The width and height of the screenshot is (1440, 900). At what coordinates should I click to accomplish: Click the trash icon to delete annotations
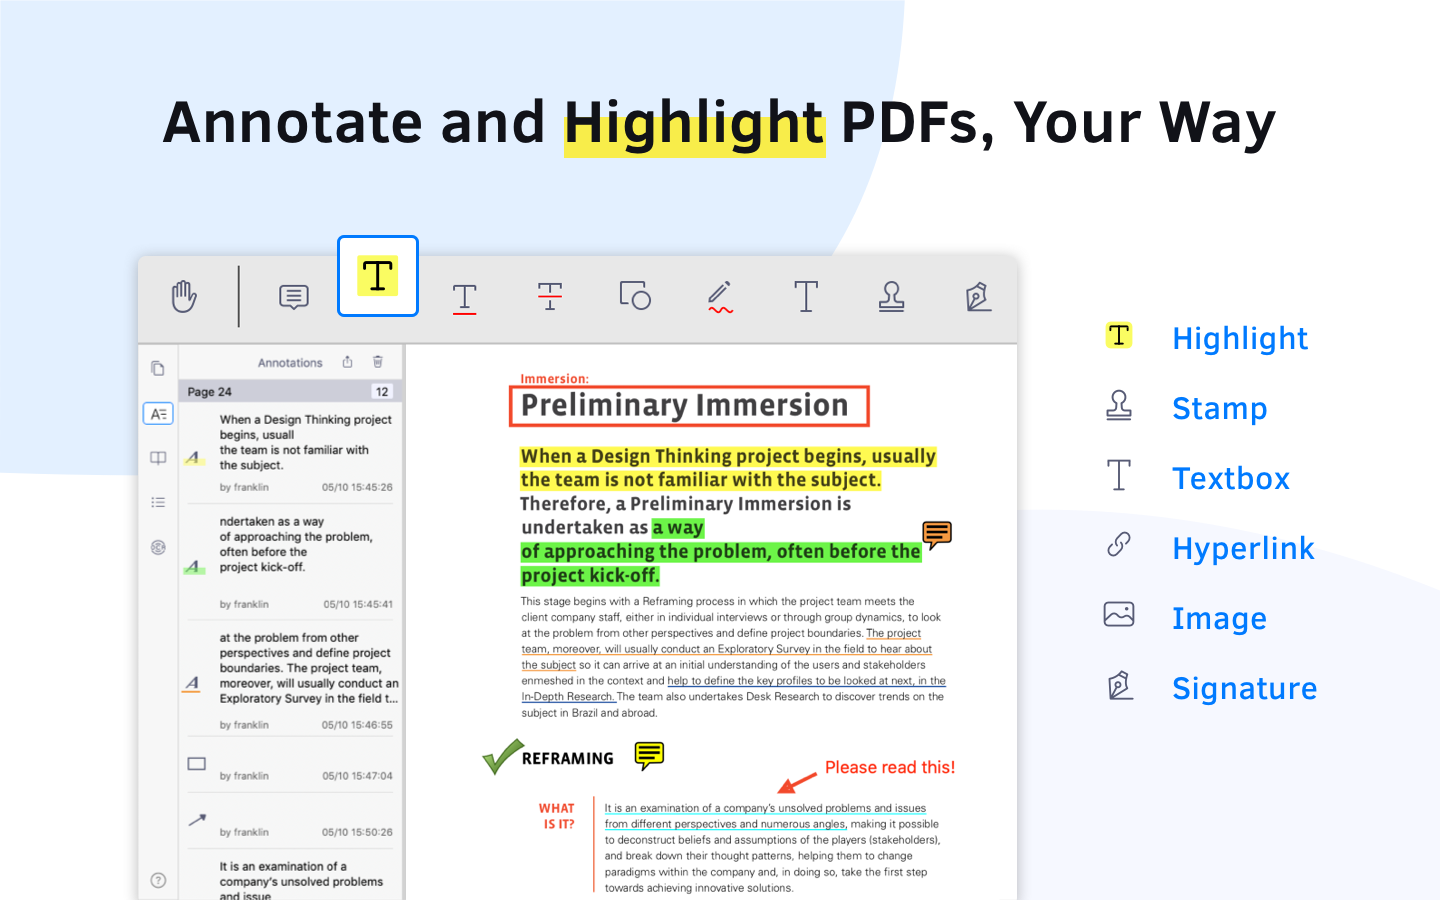click(x=379, y=362)
